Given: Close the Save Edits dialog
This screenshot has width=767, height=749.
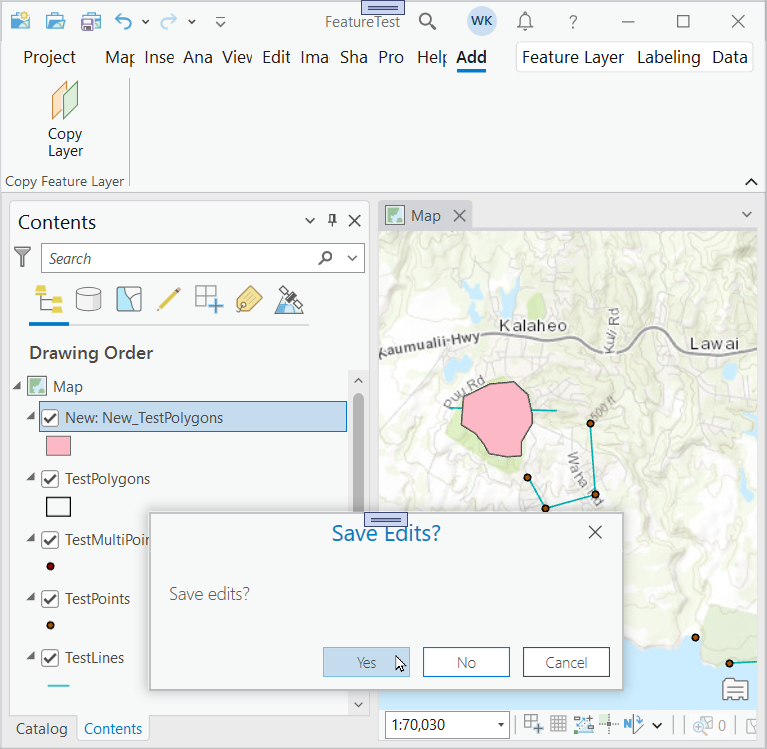Looking at the screenshot, I should [x=595, y=532].
